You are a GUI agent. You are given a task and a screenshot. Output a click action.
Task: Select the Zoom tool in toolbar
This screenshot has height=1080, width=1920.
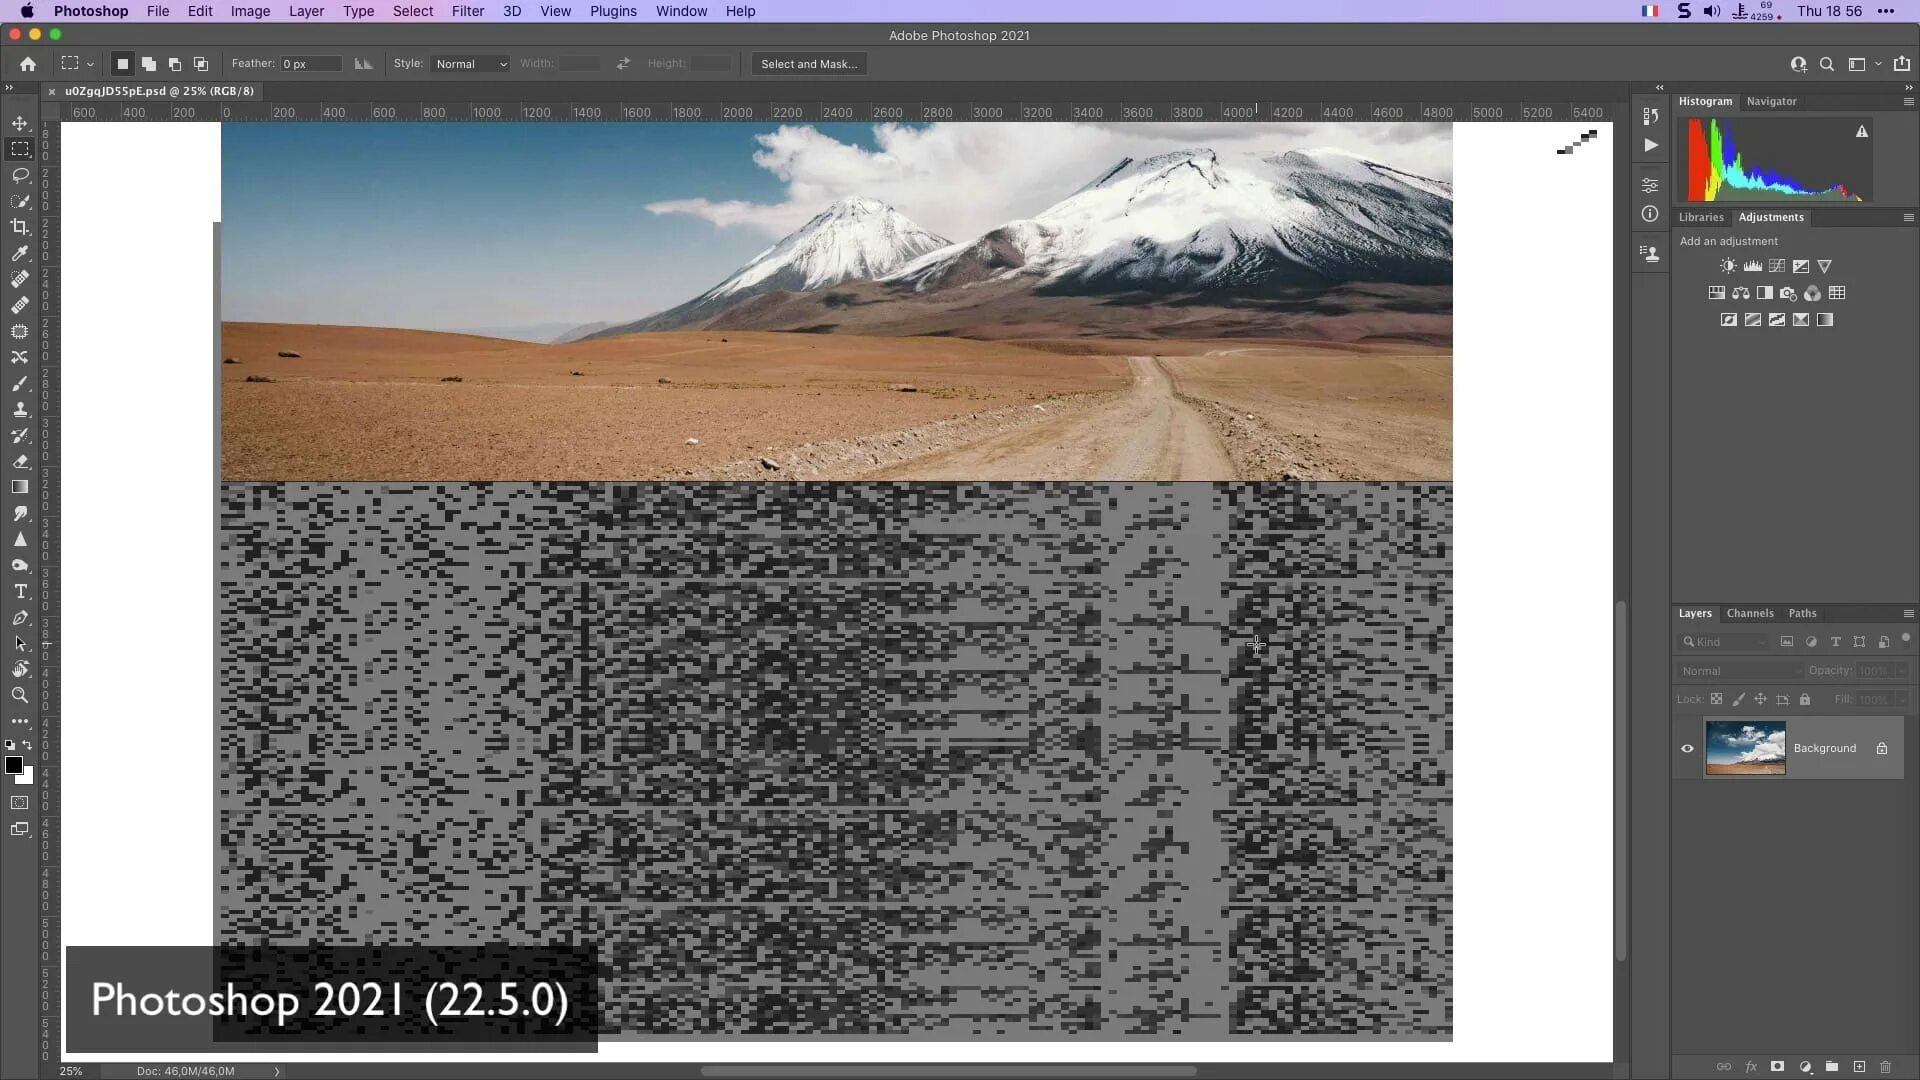pos(20,695)
